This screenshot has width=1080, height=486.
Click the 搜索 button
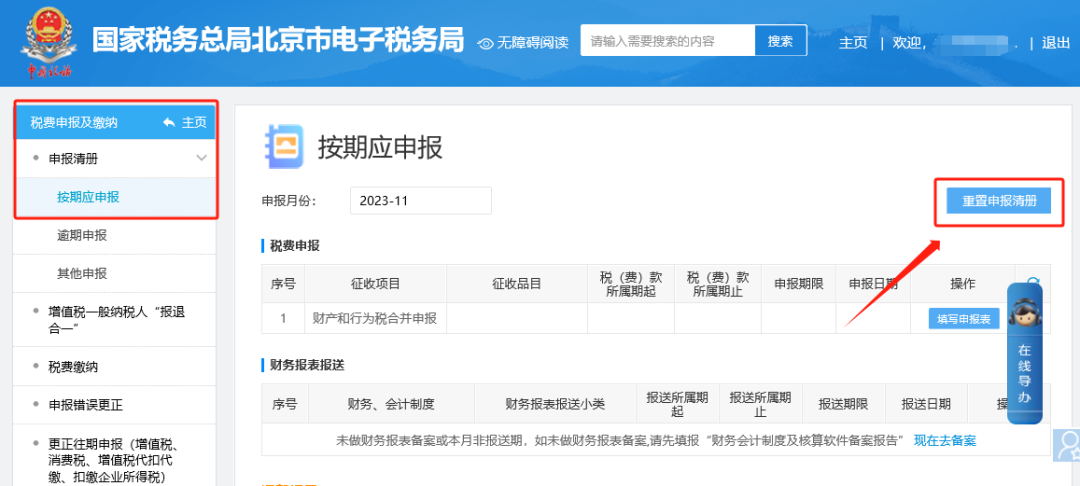click(780, 41)
